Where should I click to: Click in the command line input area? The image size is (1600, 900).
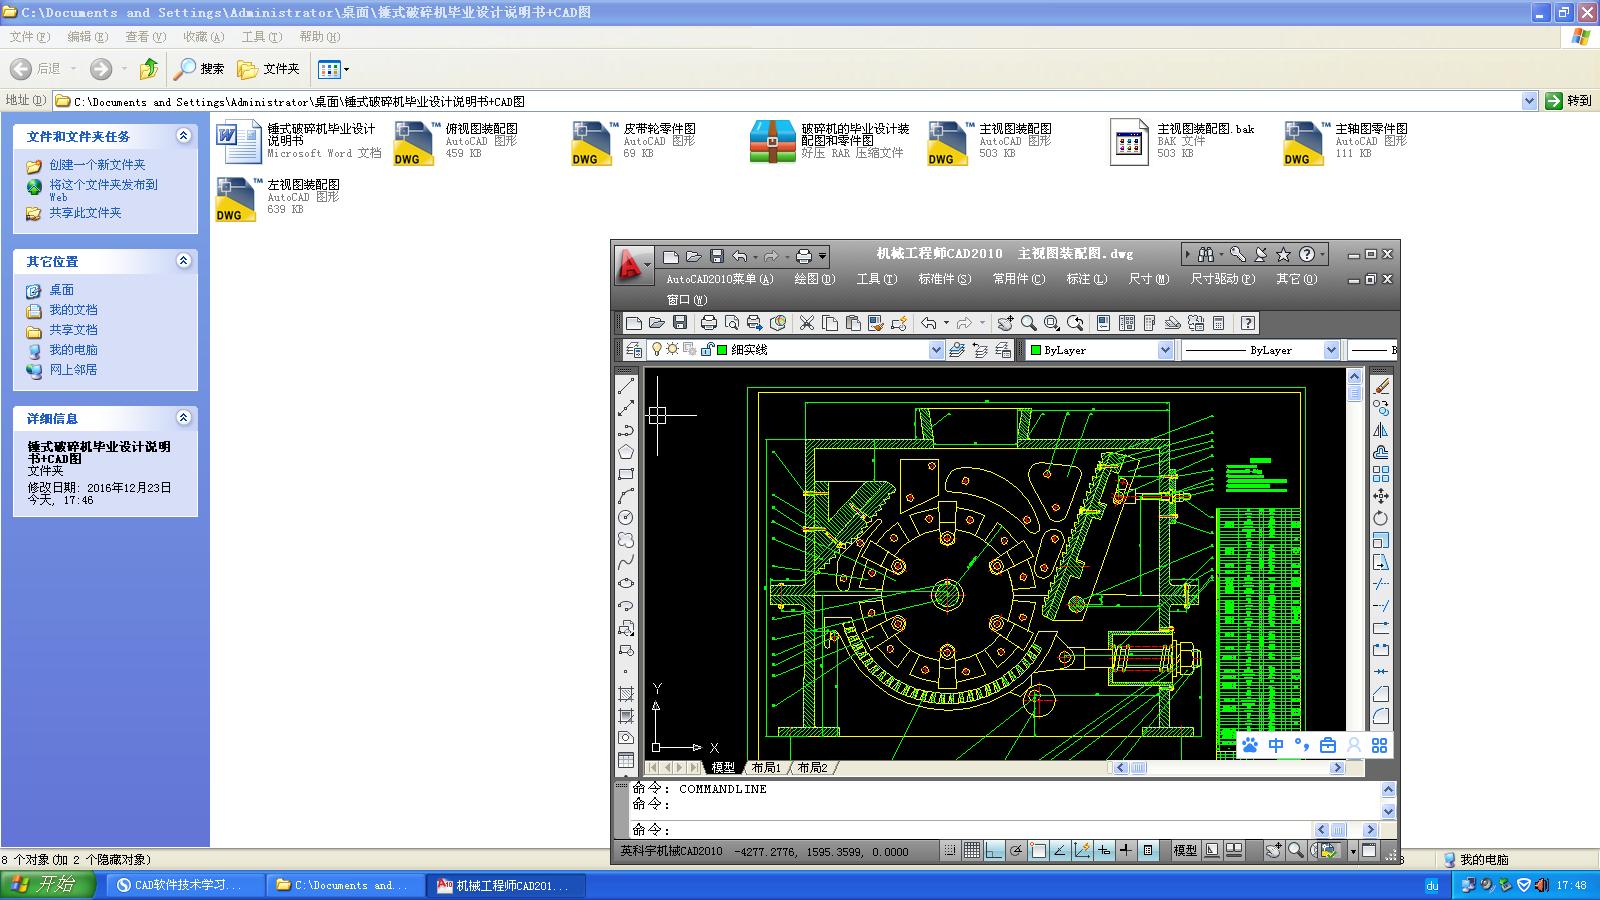pos(900,829)
